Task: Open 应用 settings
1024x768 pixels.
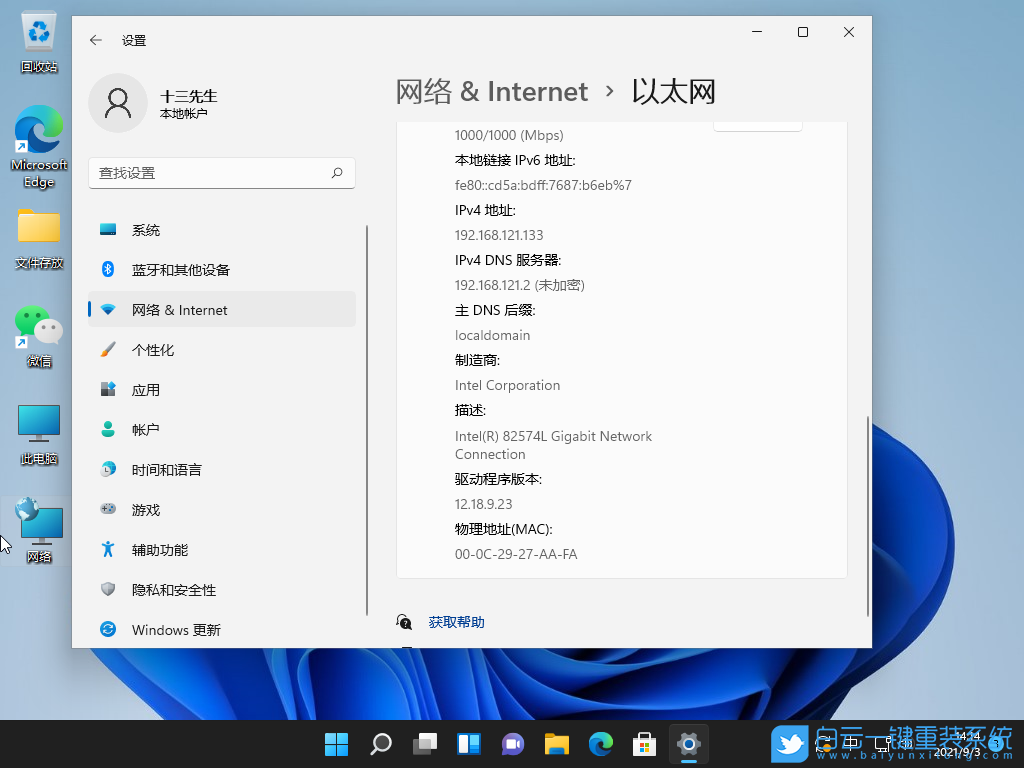Action: pyautogui.click(x=146, y=389)
